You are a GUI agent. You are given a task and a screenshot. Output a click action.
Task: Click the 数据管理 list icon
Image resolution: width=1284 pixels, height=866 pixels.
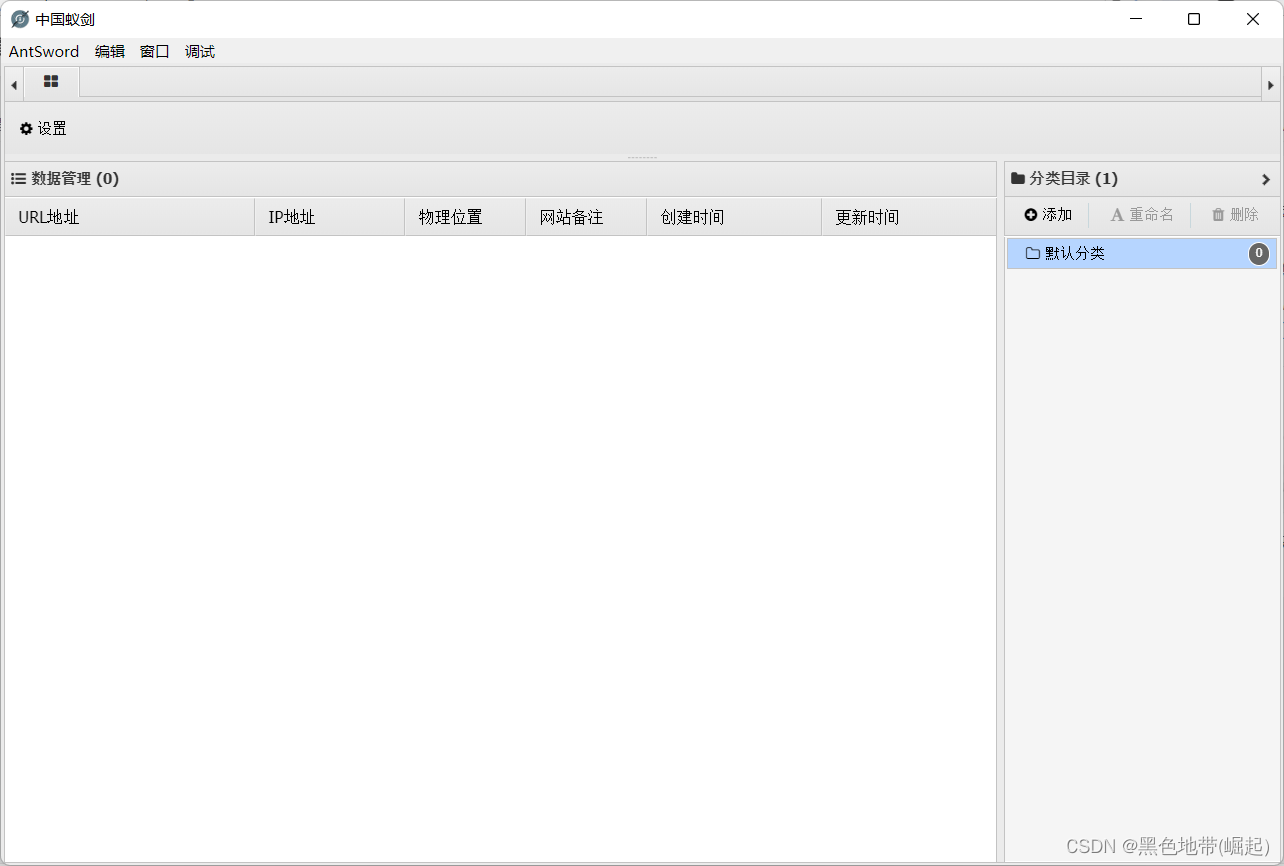tap(18, 179)
